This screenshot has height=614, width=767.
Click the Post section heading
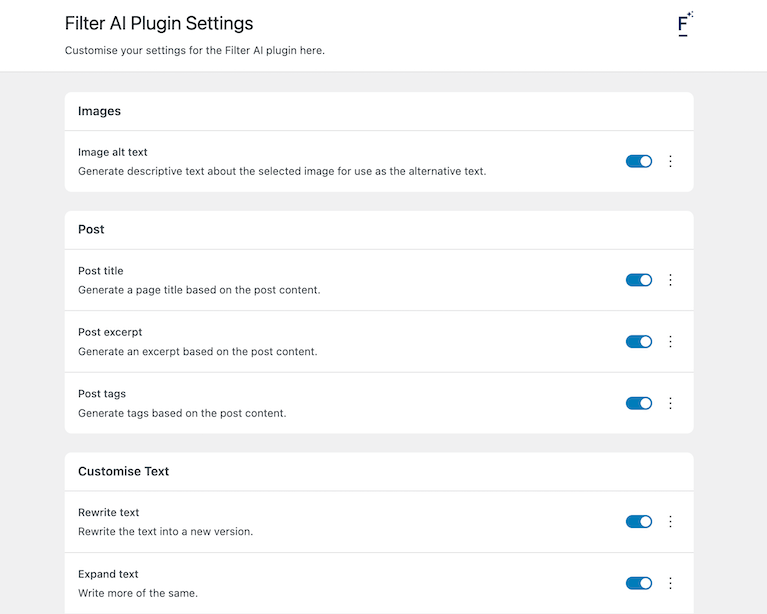pyautogui.click(x=91, y=229)
